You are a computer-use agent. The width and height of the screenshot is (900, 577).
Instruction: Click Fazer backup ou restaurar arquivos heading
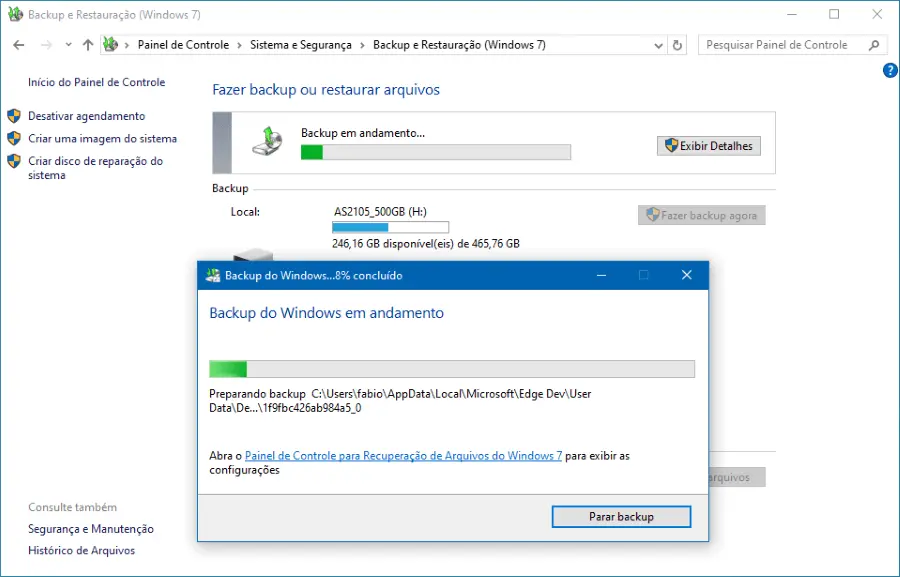click(x=326, y=90)
